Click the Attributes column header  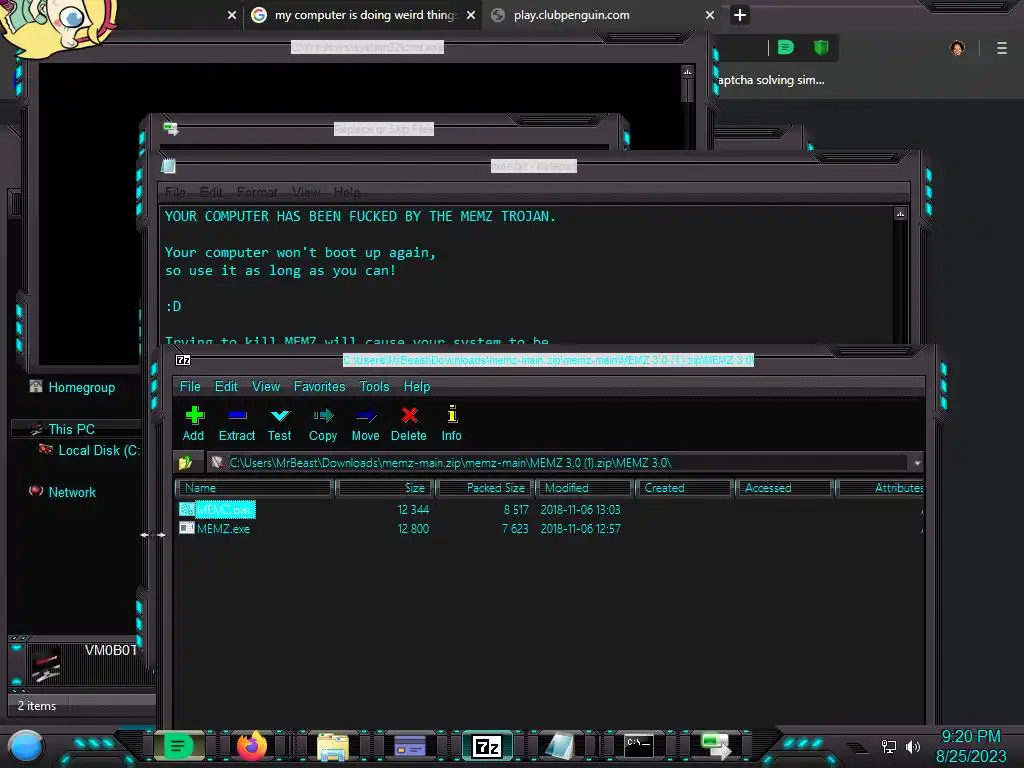click(x=881, y=488)
